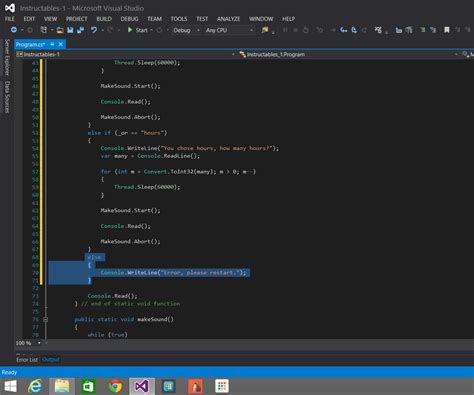
Task: Open the WINDOW menu
Action: click(261, 19)
